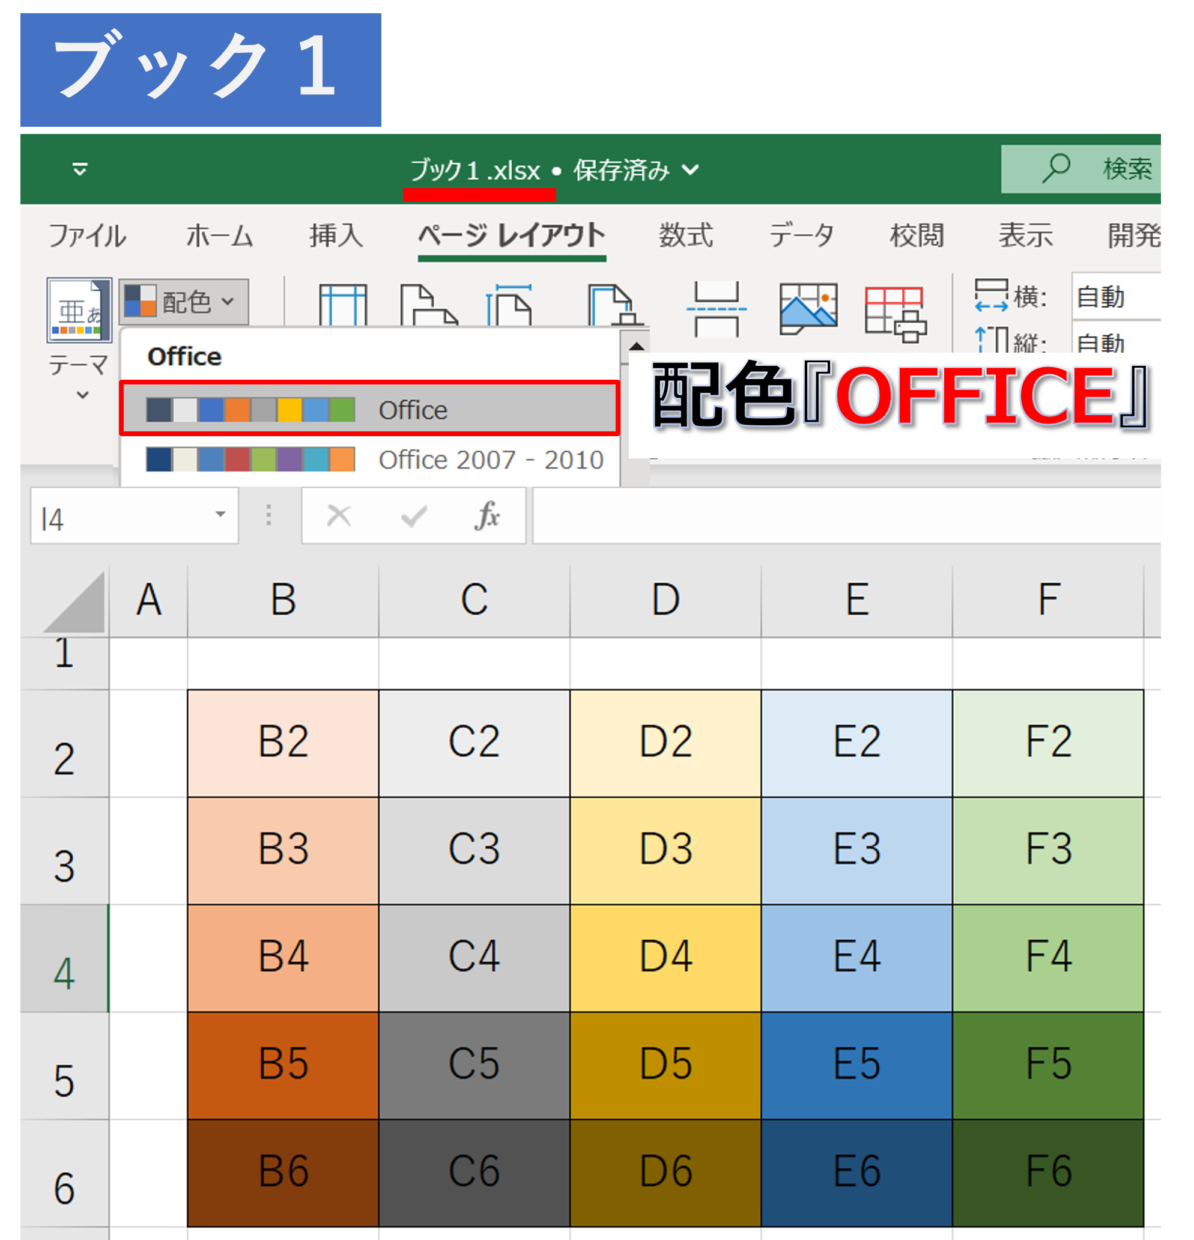Click the Margins page setup icon

tap(343, 305)
